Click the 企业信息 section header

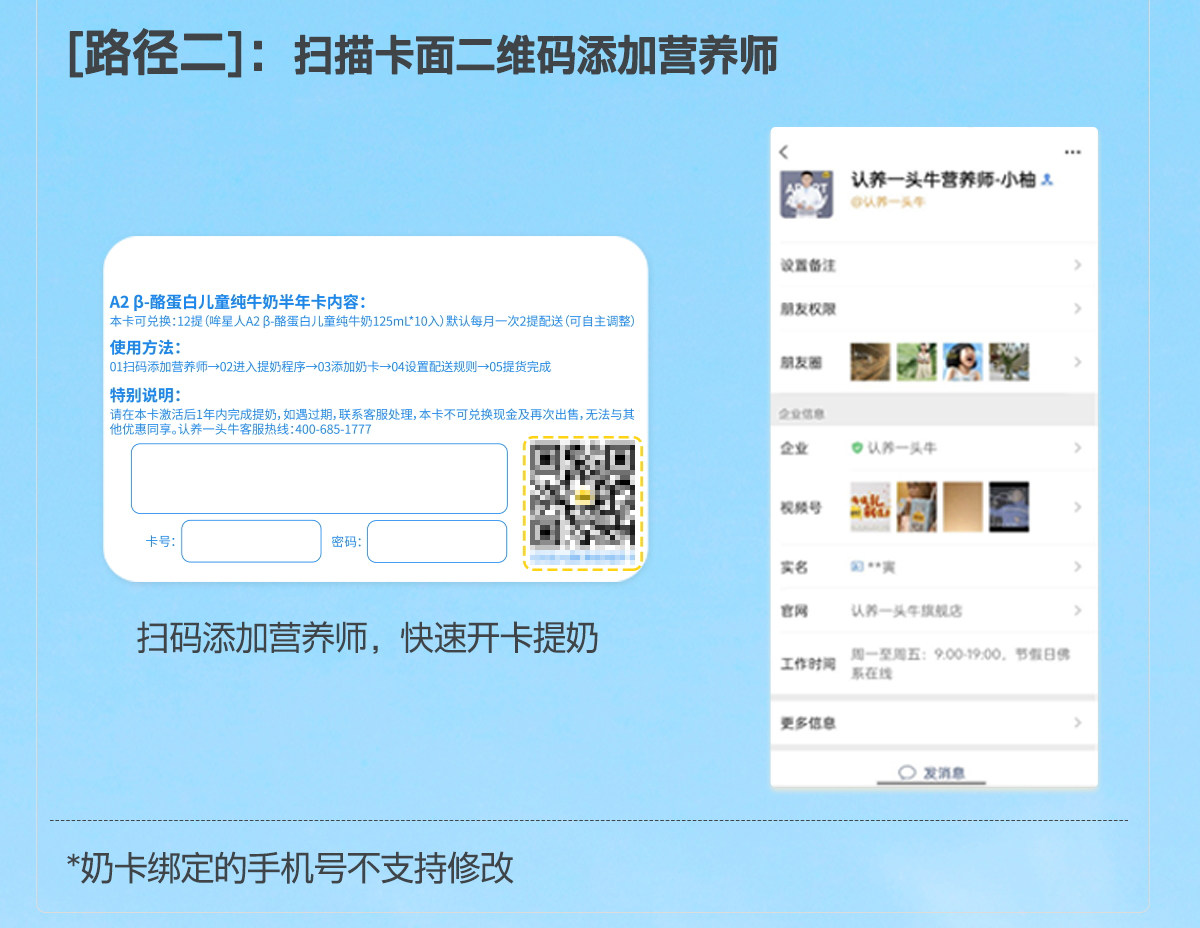801,413
